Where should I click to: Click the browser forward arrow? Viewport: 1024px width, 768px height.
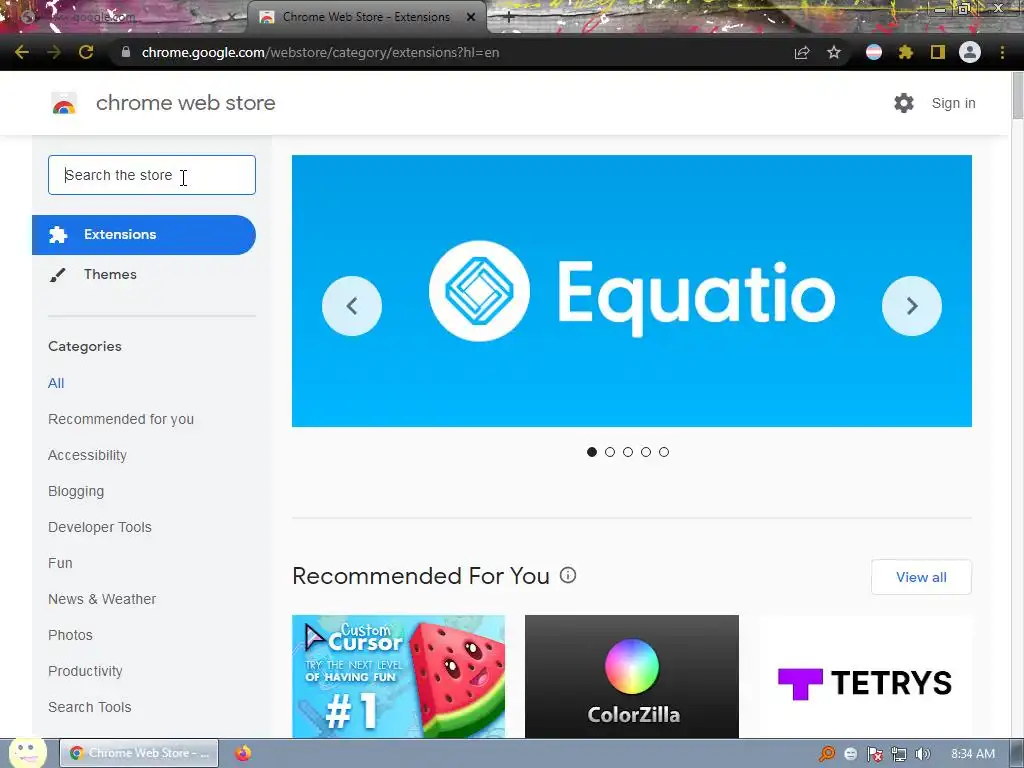(54, 52)
